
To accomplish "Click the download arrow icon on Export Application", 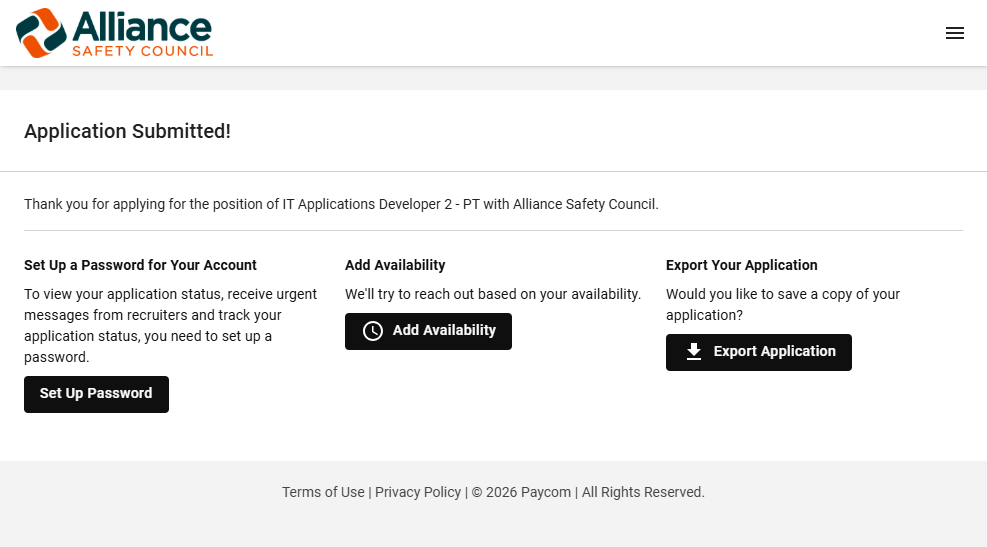I will coord(694,352).
